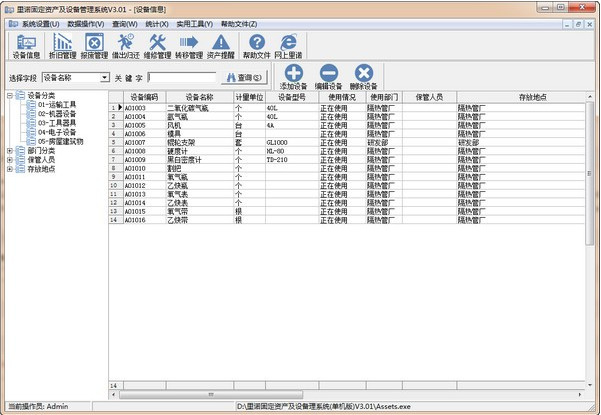This screenshot has height=415, width=601.
Task: Click the 保管人员 column header
Action: pyautogui.click(x=429, y=97)
